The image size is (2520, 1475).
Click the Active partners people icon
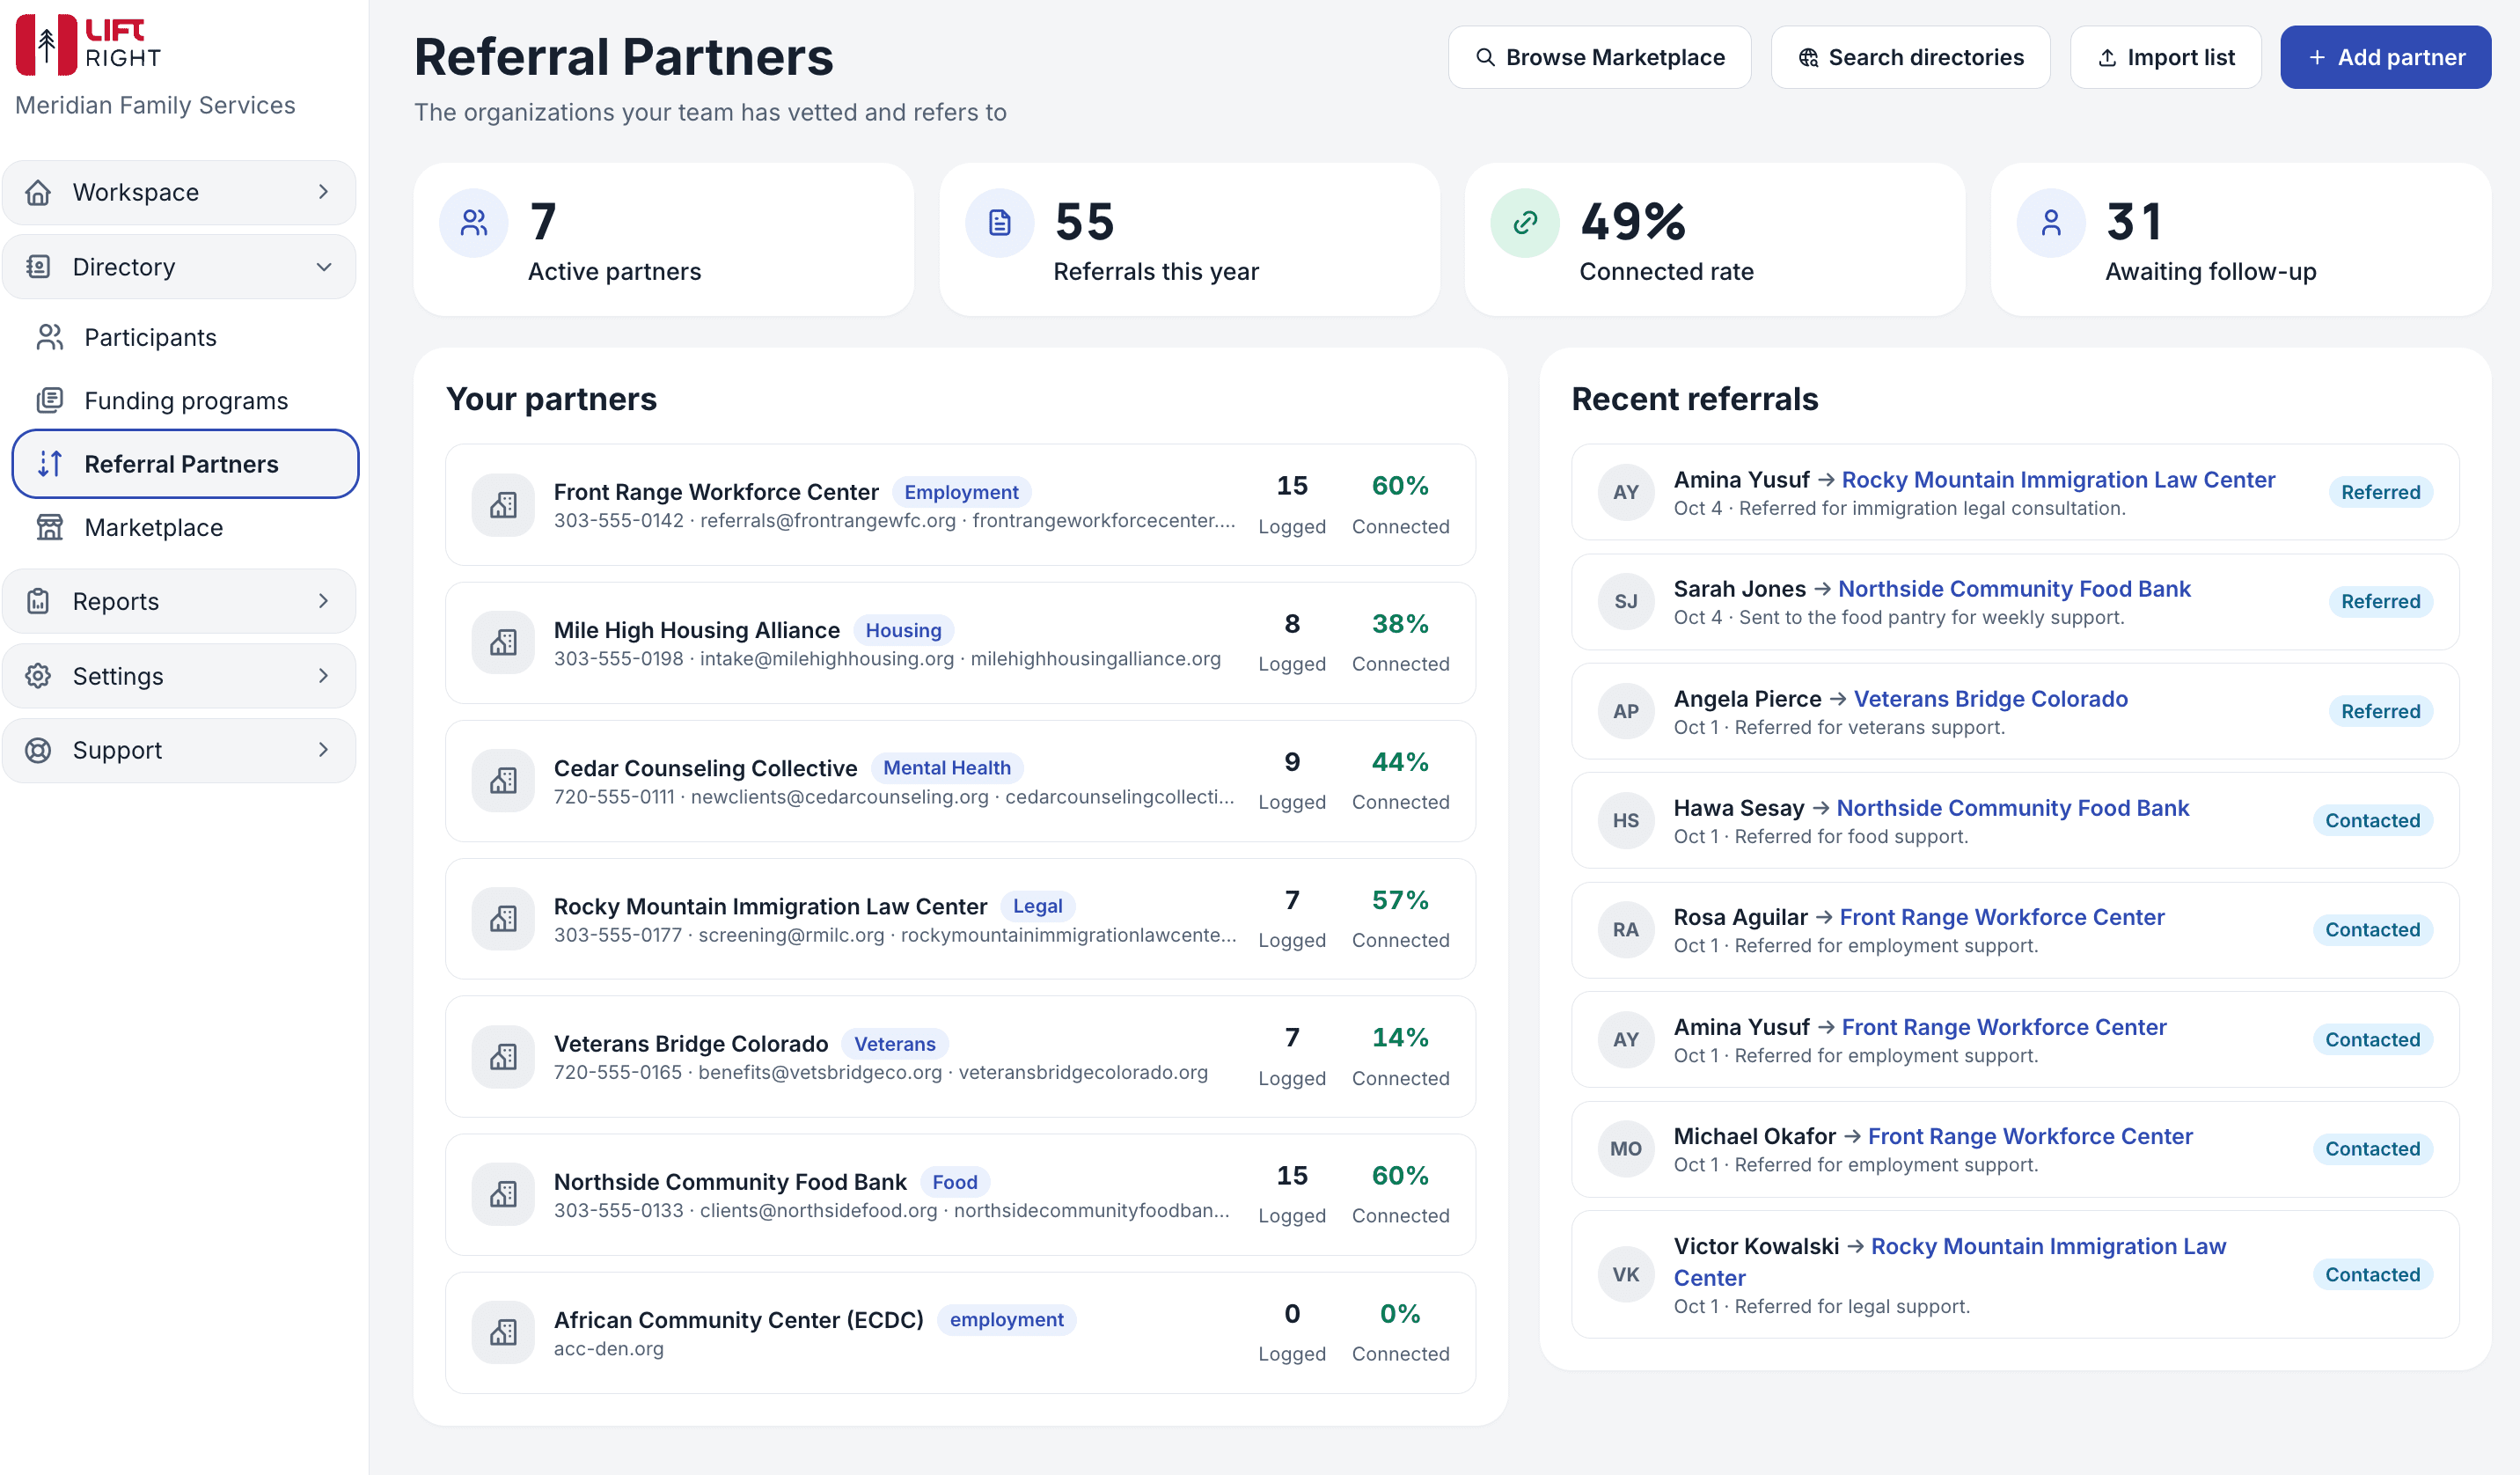click(x=474, y=222)
